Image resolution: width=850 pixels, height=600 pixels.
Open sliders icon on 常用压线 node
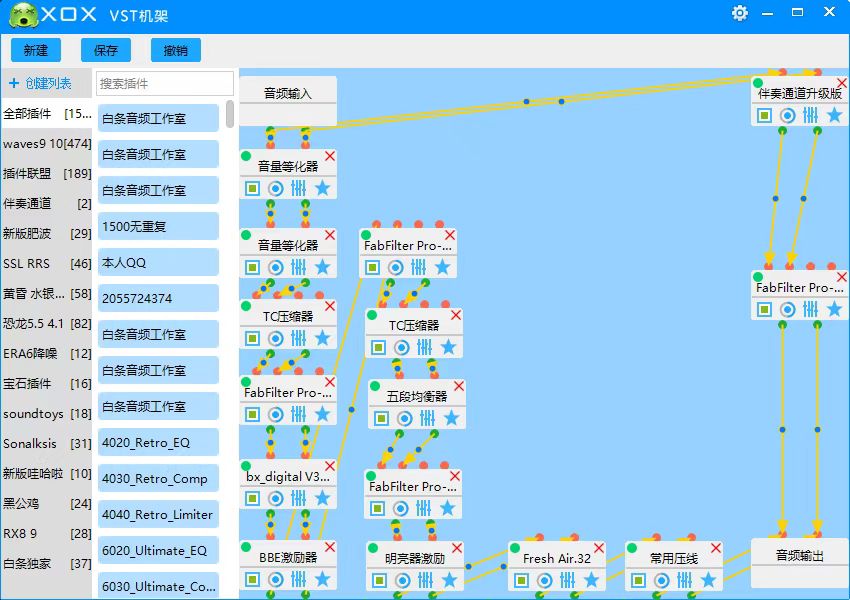click(685, 580)
